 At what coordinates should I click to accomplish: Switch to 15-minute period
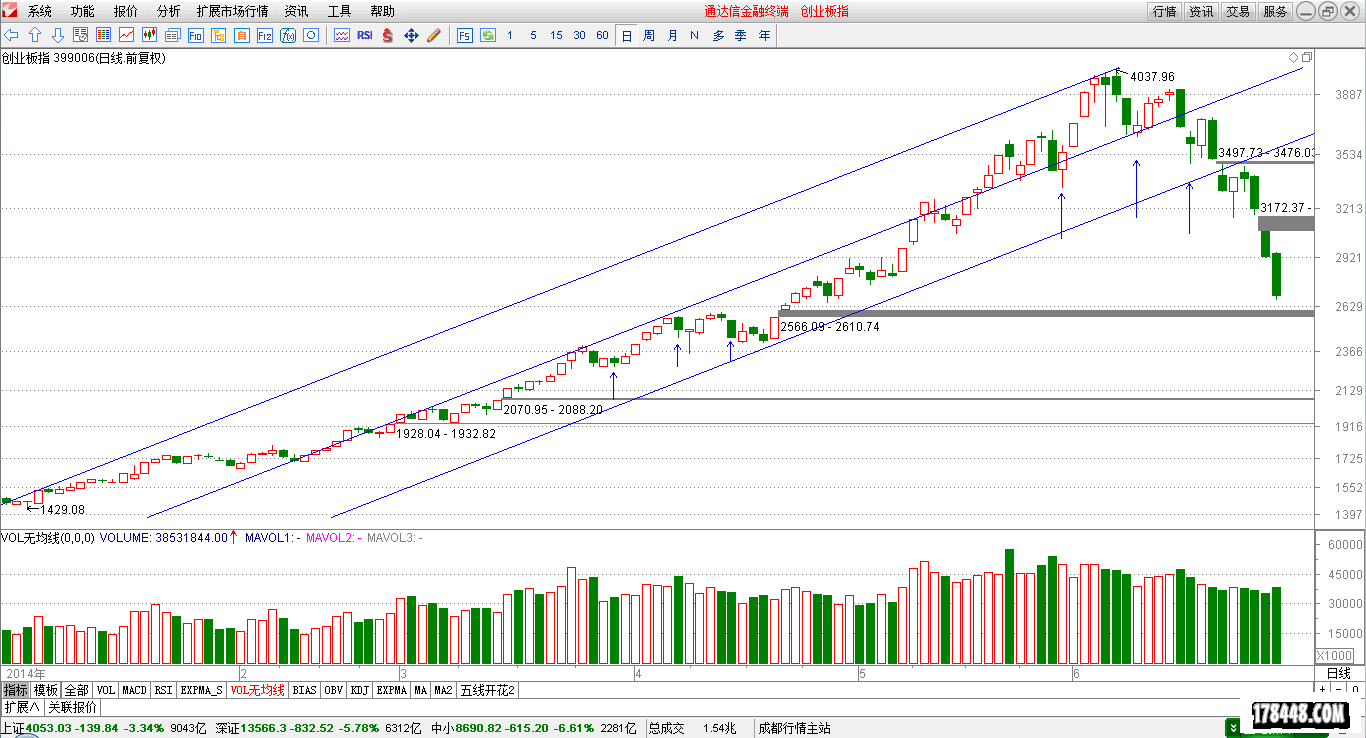click(556, 35)
